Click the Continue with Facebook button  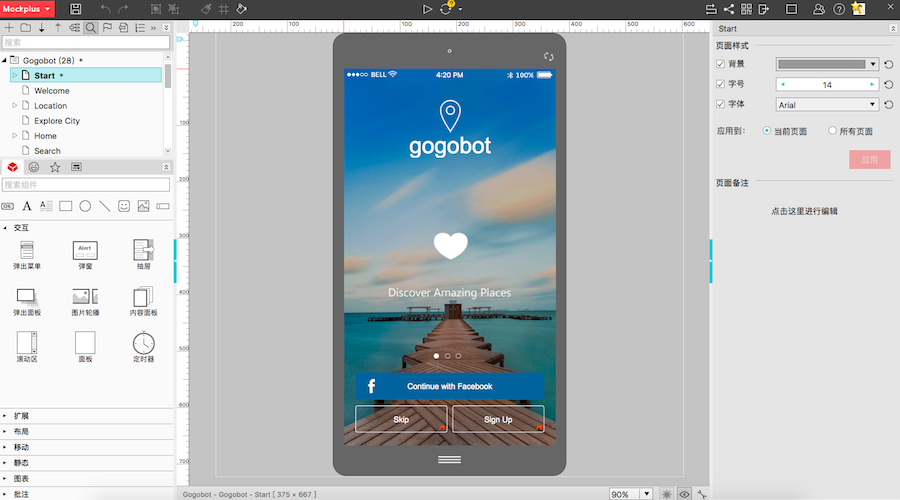tap(449, 386)
